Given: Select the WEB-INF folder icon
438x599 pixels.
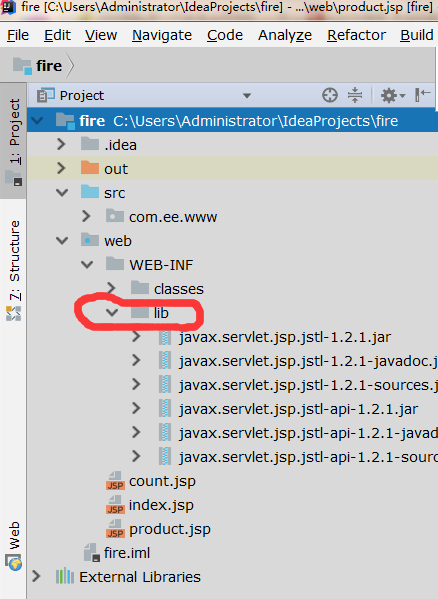Looking at the screenshot, I should tap(115, 264).
